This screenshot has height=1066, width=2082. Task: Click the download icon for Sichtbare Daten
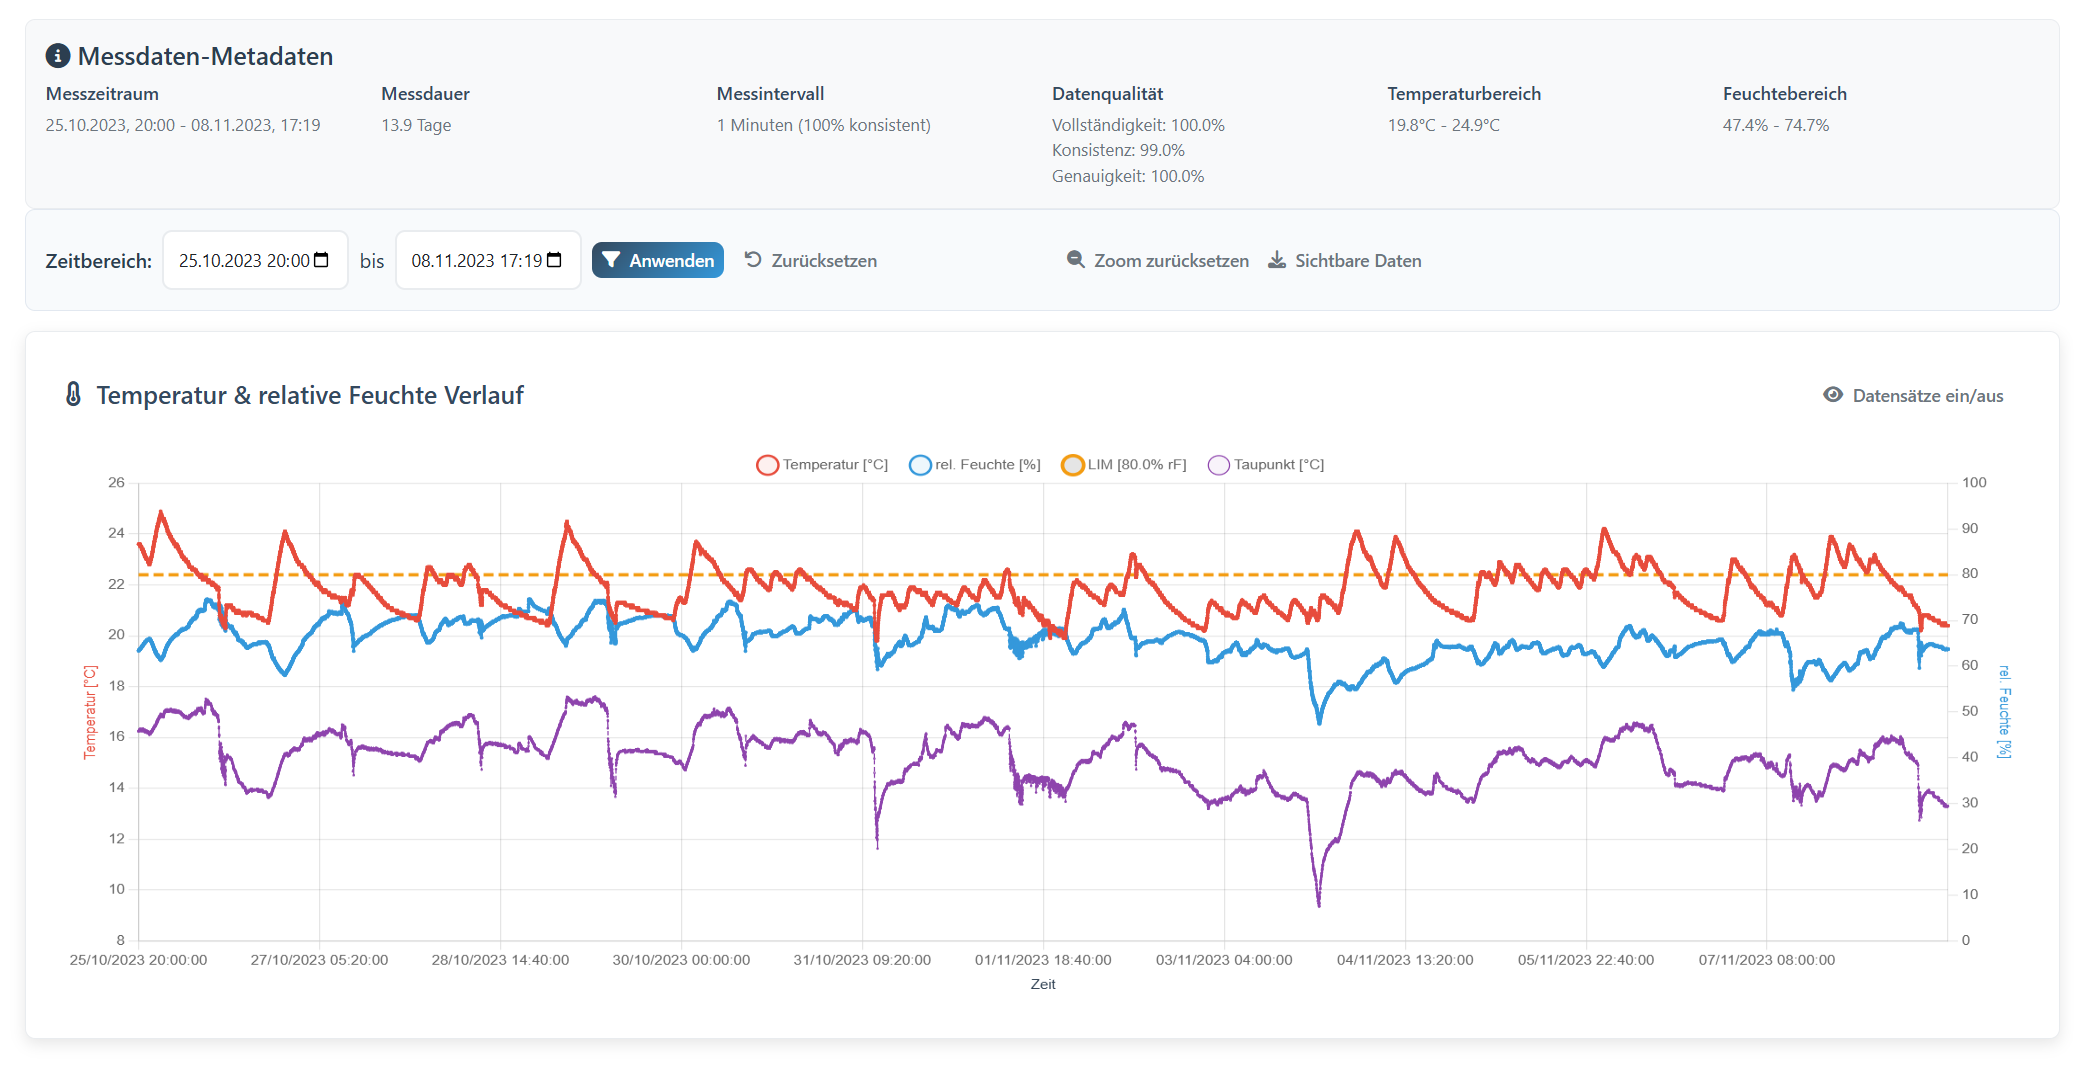[1277, 260]
